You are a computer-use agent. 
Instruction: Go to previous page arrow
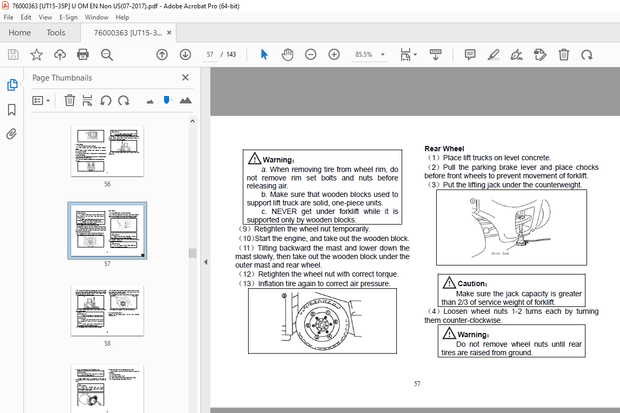tap(162, 55)
